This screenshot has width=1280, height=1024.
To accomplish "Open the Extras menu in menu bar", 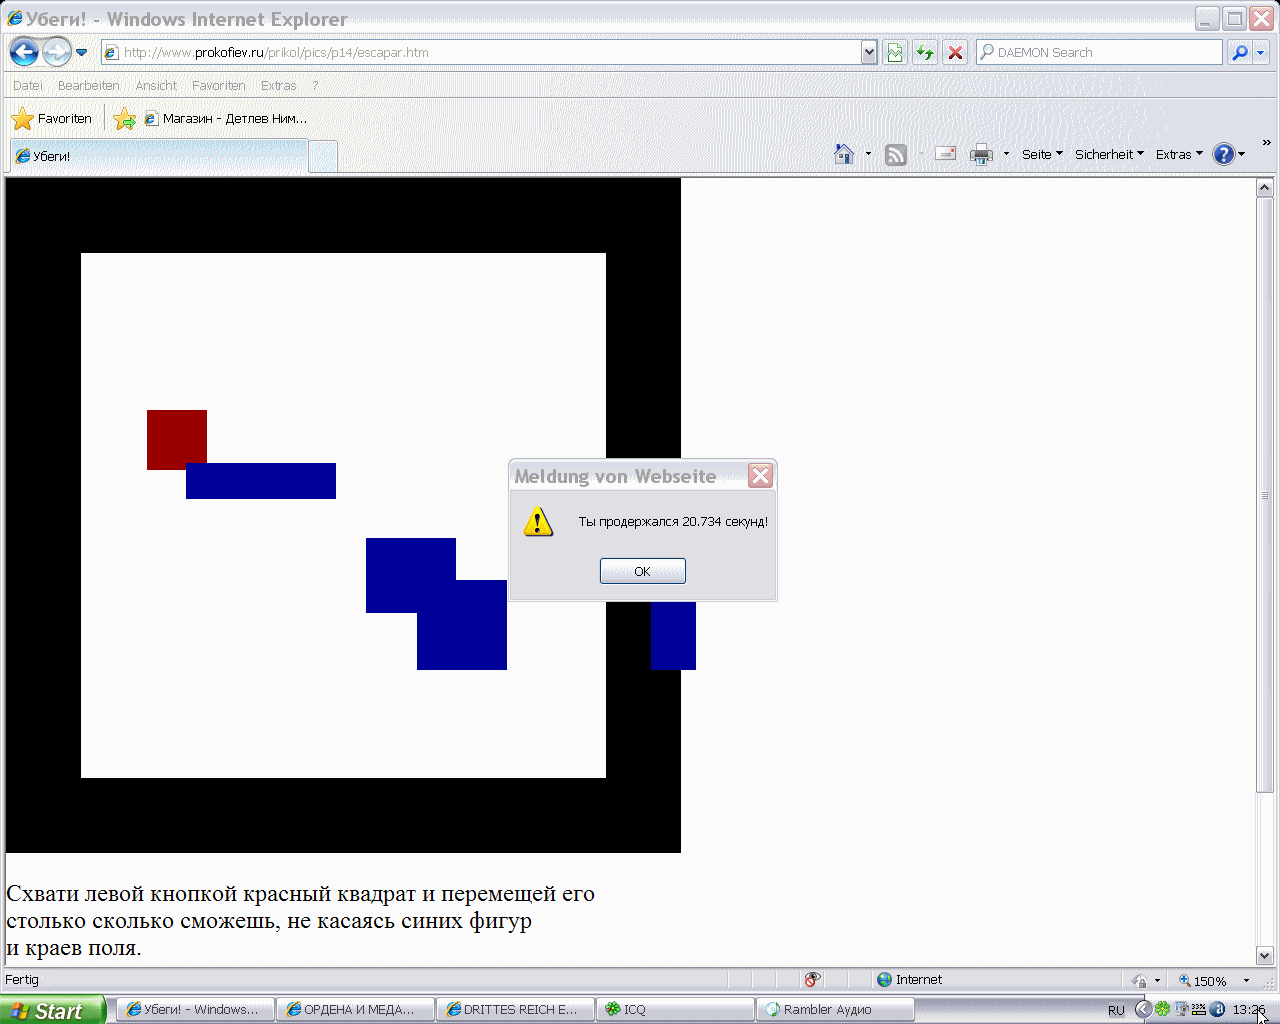I will (x=279, y=86).
